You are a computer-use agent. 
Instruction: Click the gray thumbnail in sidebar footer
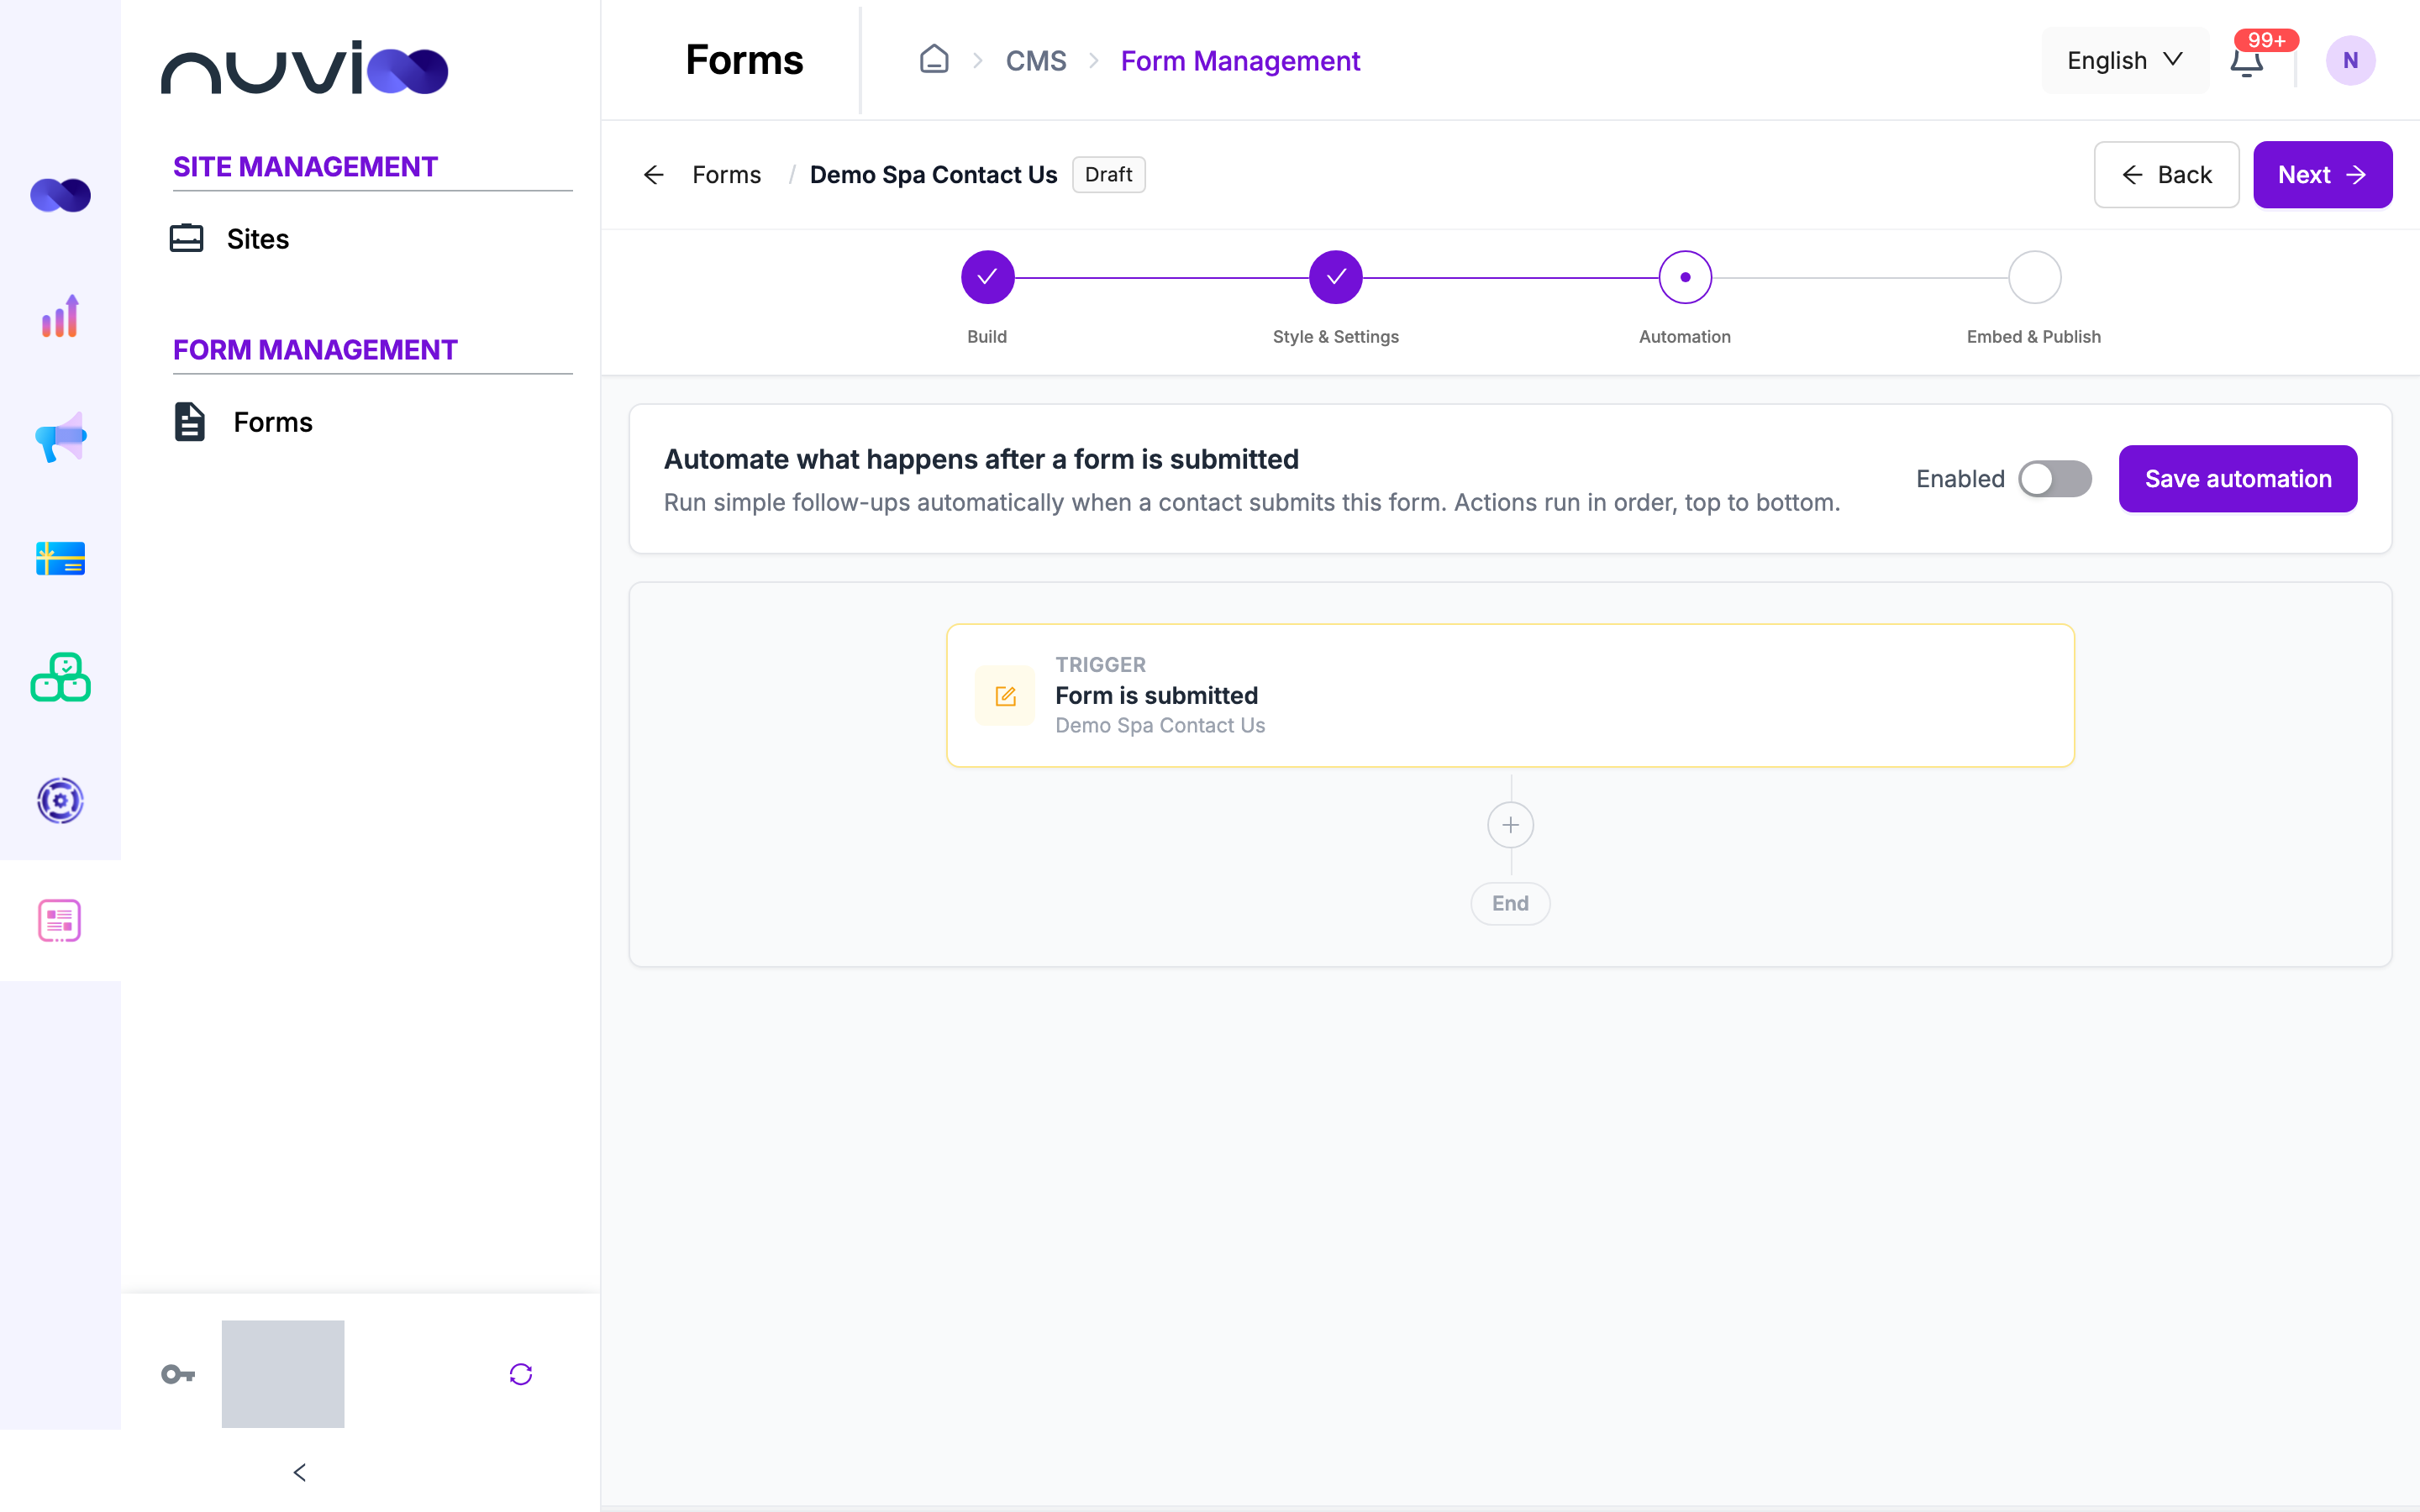(x=283, y=1374)
